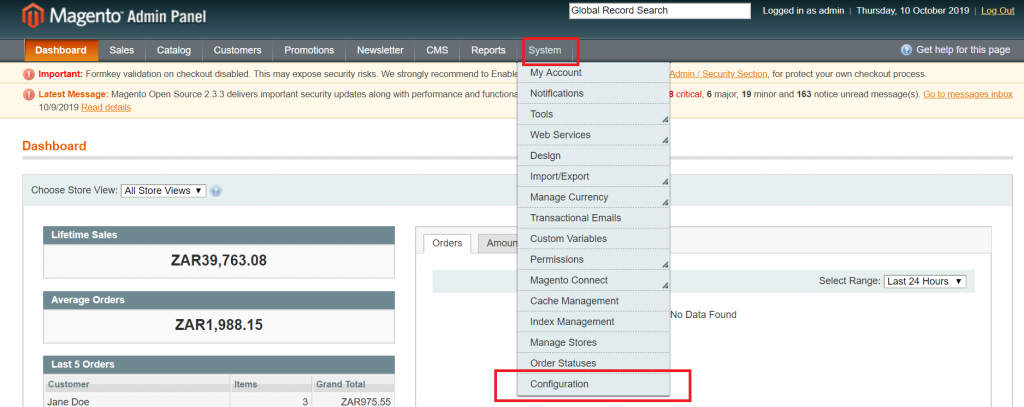Click the Logged in as admin text

pyautogui.click(x=803, y=10)
